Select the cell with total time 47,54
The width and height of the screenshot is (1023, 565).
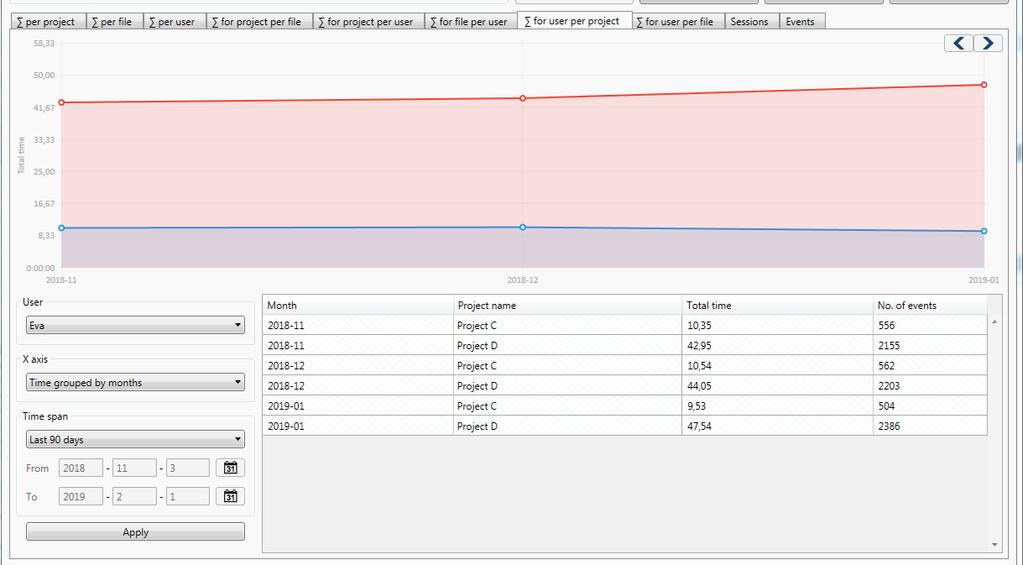coord(778,426)
